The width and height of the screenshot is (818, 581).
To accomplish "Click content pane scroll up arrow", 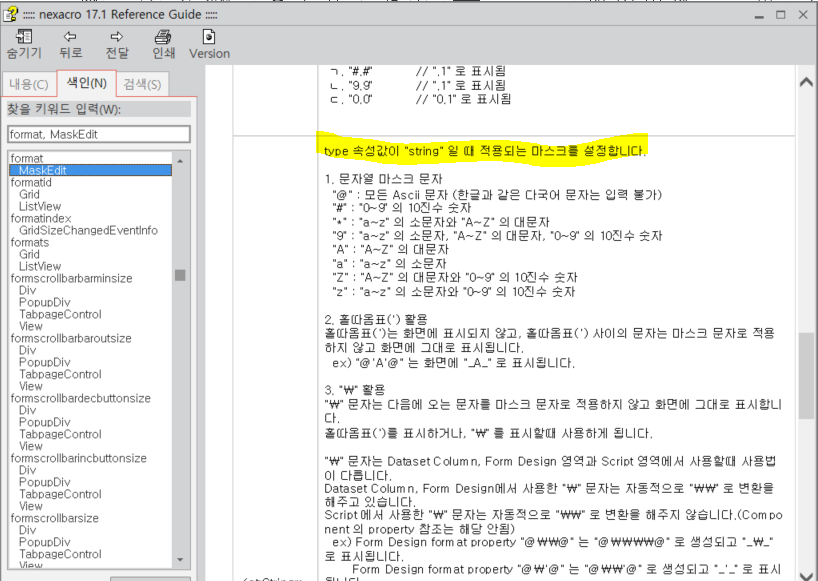I will coord(806,82).
